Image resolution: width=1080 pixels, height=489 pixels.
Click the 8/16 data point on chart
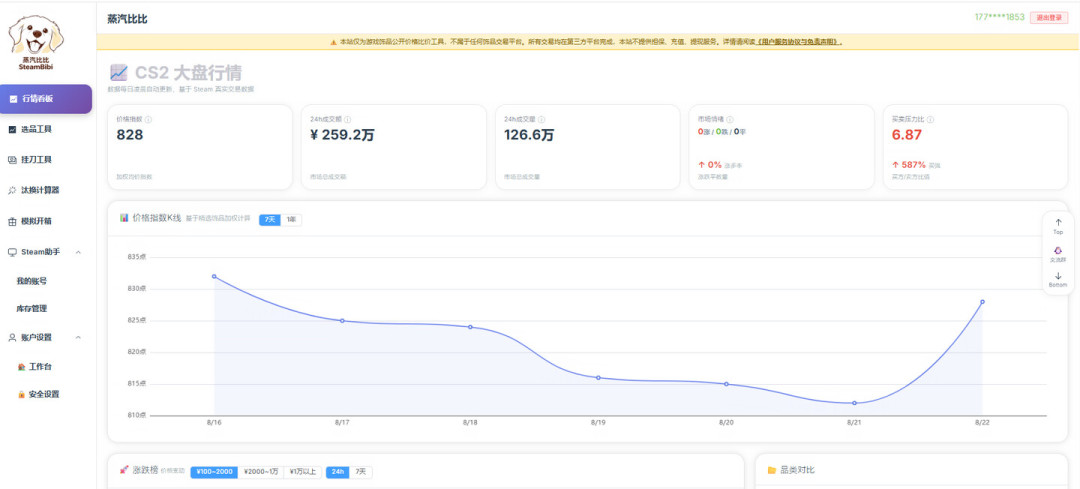pos(214,276)
